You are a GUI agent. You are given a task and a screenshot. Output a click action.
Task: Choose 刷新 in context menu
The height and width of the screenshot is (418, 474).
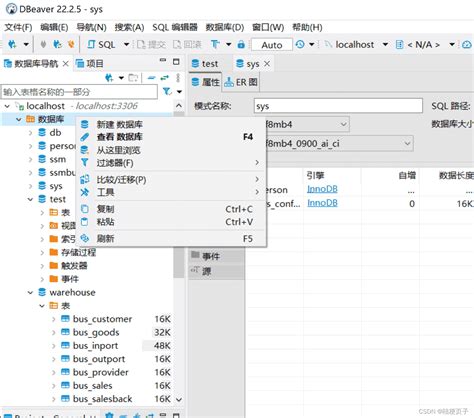[171, 238]
